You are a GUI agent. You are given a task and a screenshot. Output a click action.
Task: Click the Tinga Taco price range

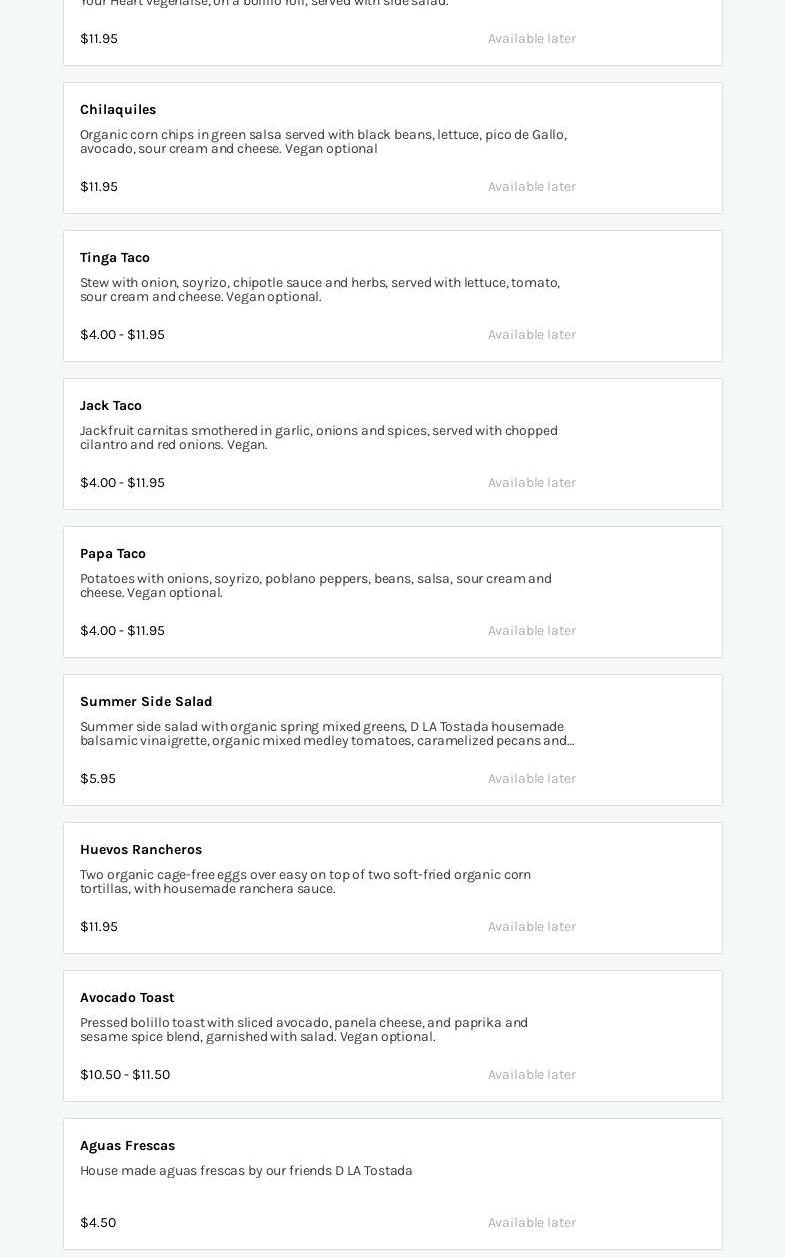pyautogui.click(x=122, y=335)
